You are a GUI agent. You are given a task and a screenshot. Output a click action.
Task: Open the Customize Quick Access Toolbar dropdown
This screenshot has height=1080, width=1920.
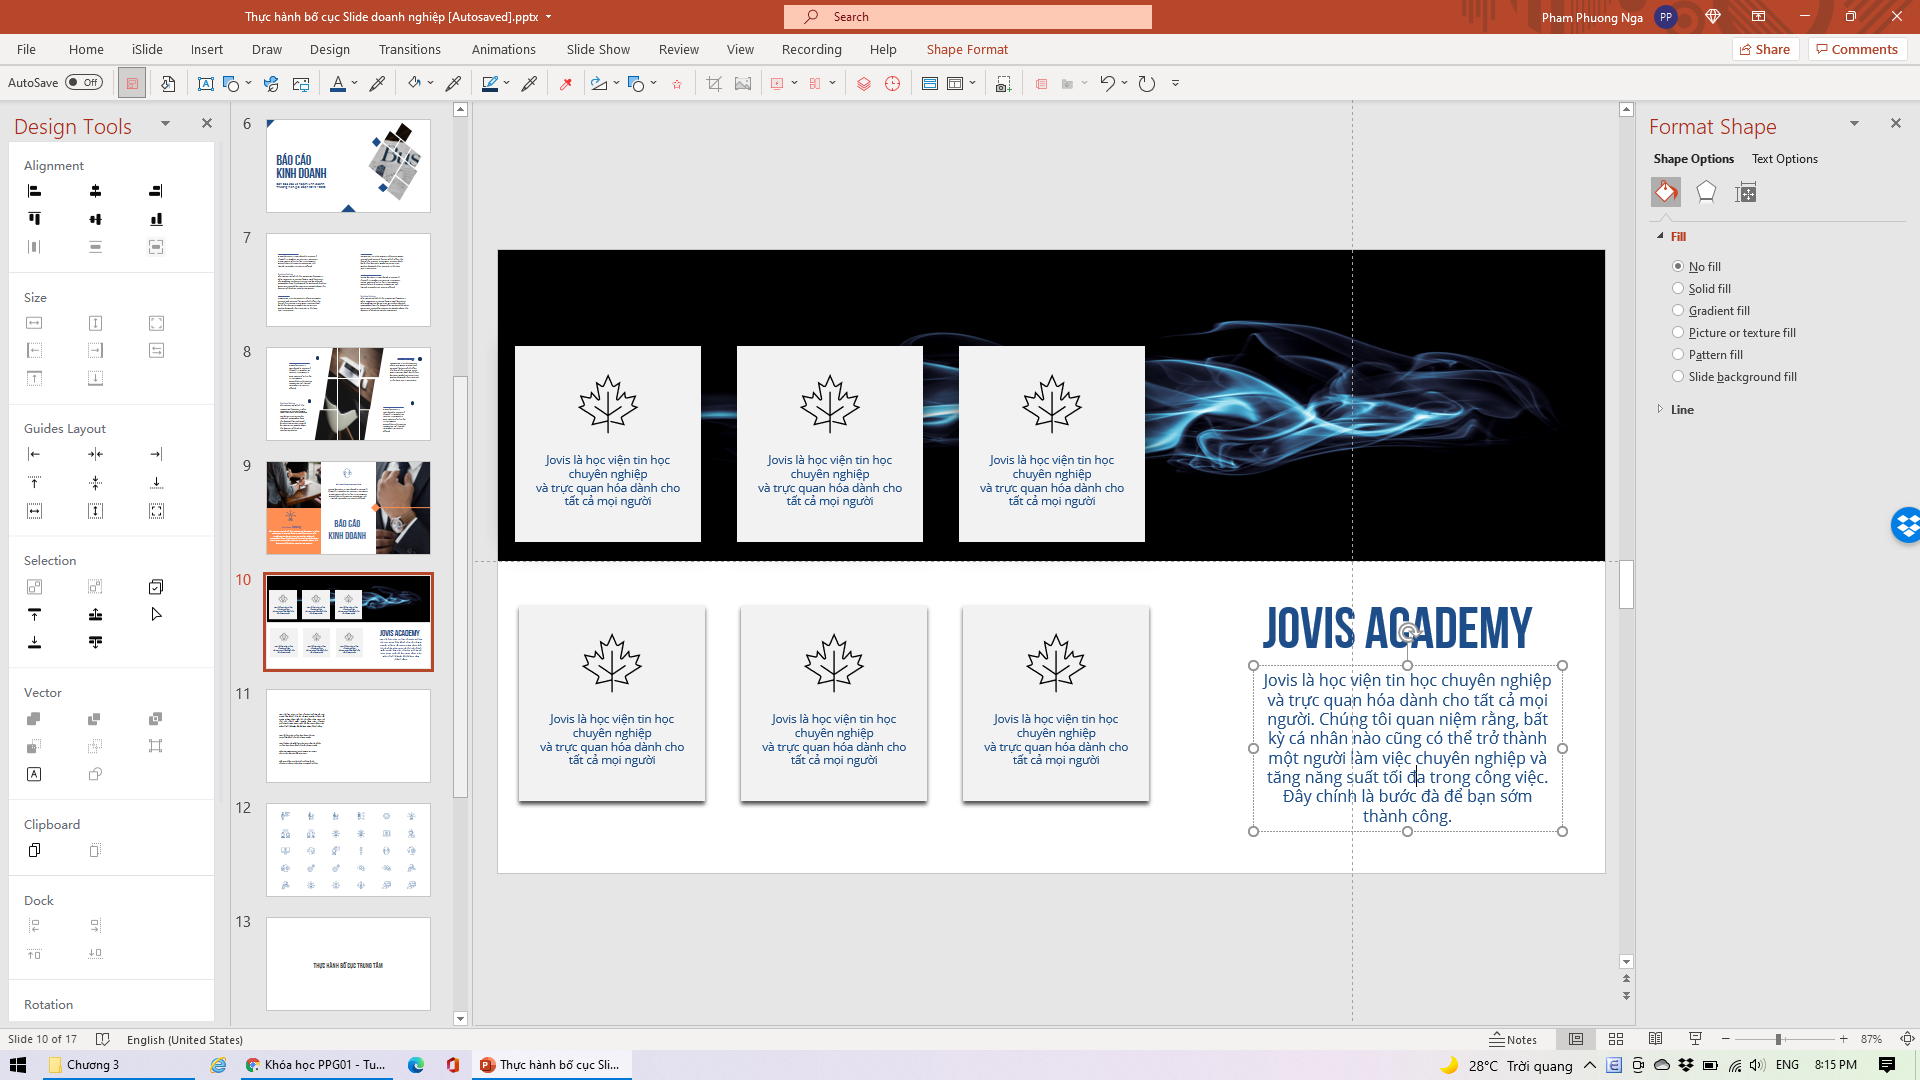(x=1175, y=84)
